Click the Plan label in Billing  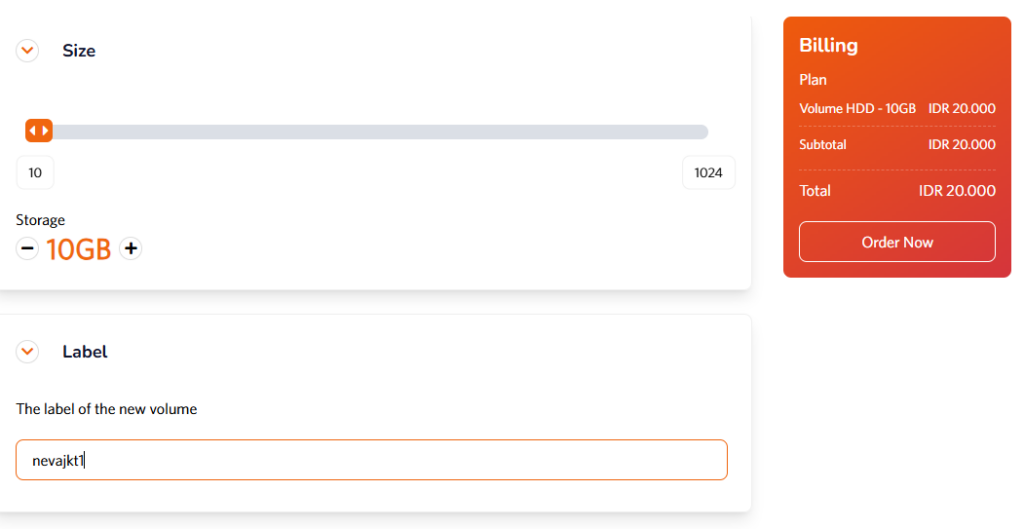tap(813, 80)
